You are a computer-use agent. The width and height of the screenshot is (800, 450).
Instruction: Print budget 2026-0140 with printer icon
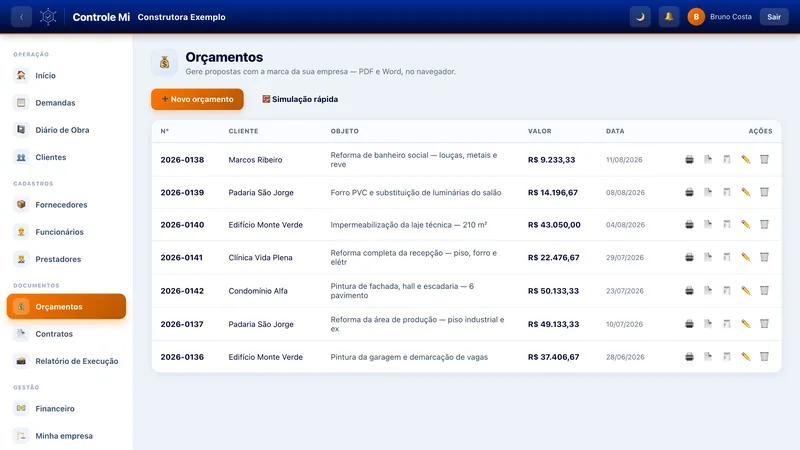689,224
